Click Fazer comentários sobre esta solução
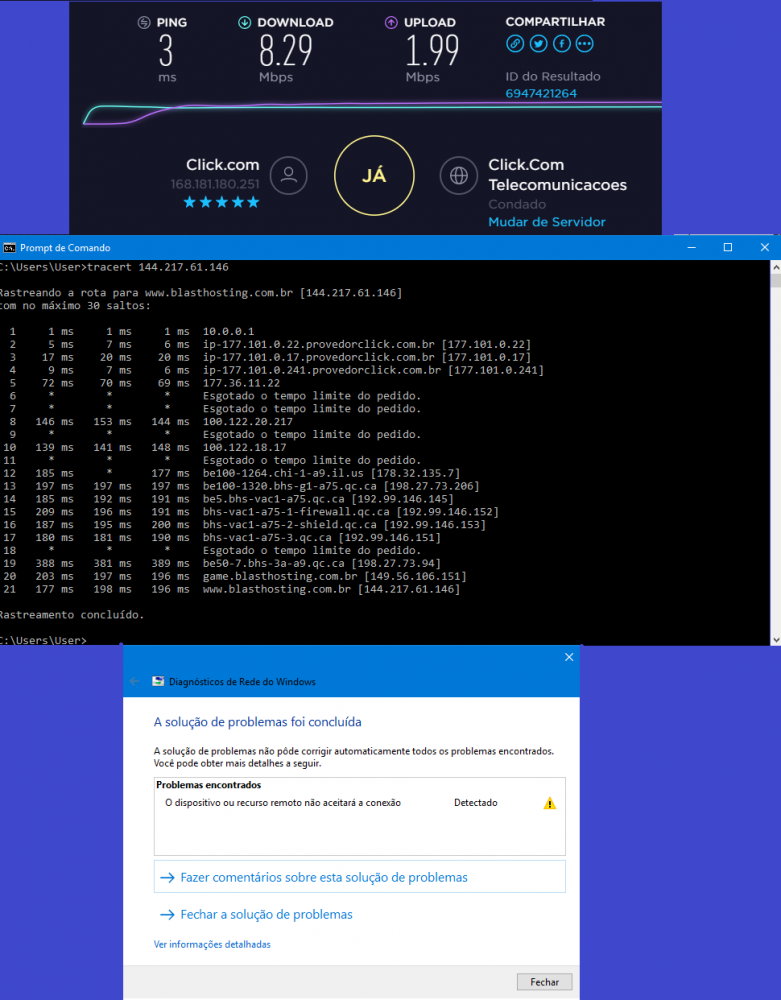The height and width of the screenshot is (1000, 781). (323, 877)
